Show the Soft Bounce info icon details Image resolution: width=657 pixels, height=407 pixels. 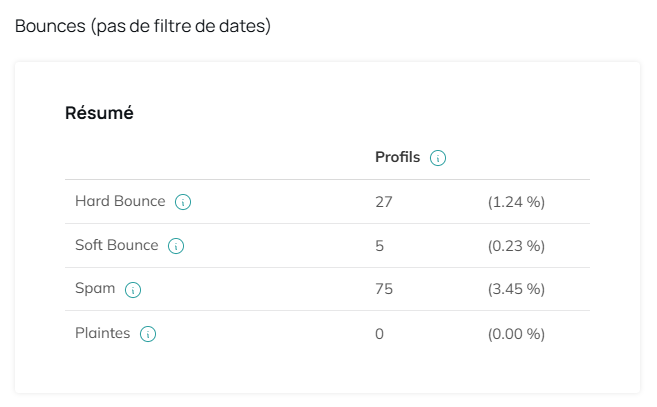tap(176, 246)
